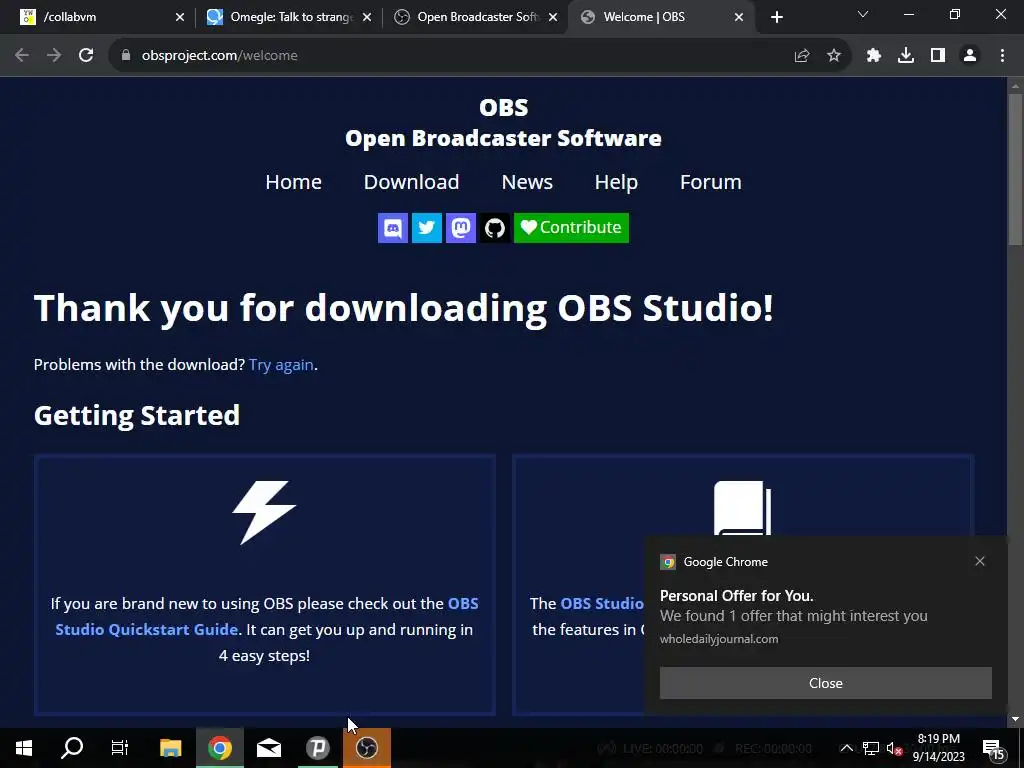The height and width of the screenshot is (768, 1024).
Task: Close the /collabvm tab
Action: [180, 18]
